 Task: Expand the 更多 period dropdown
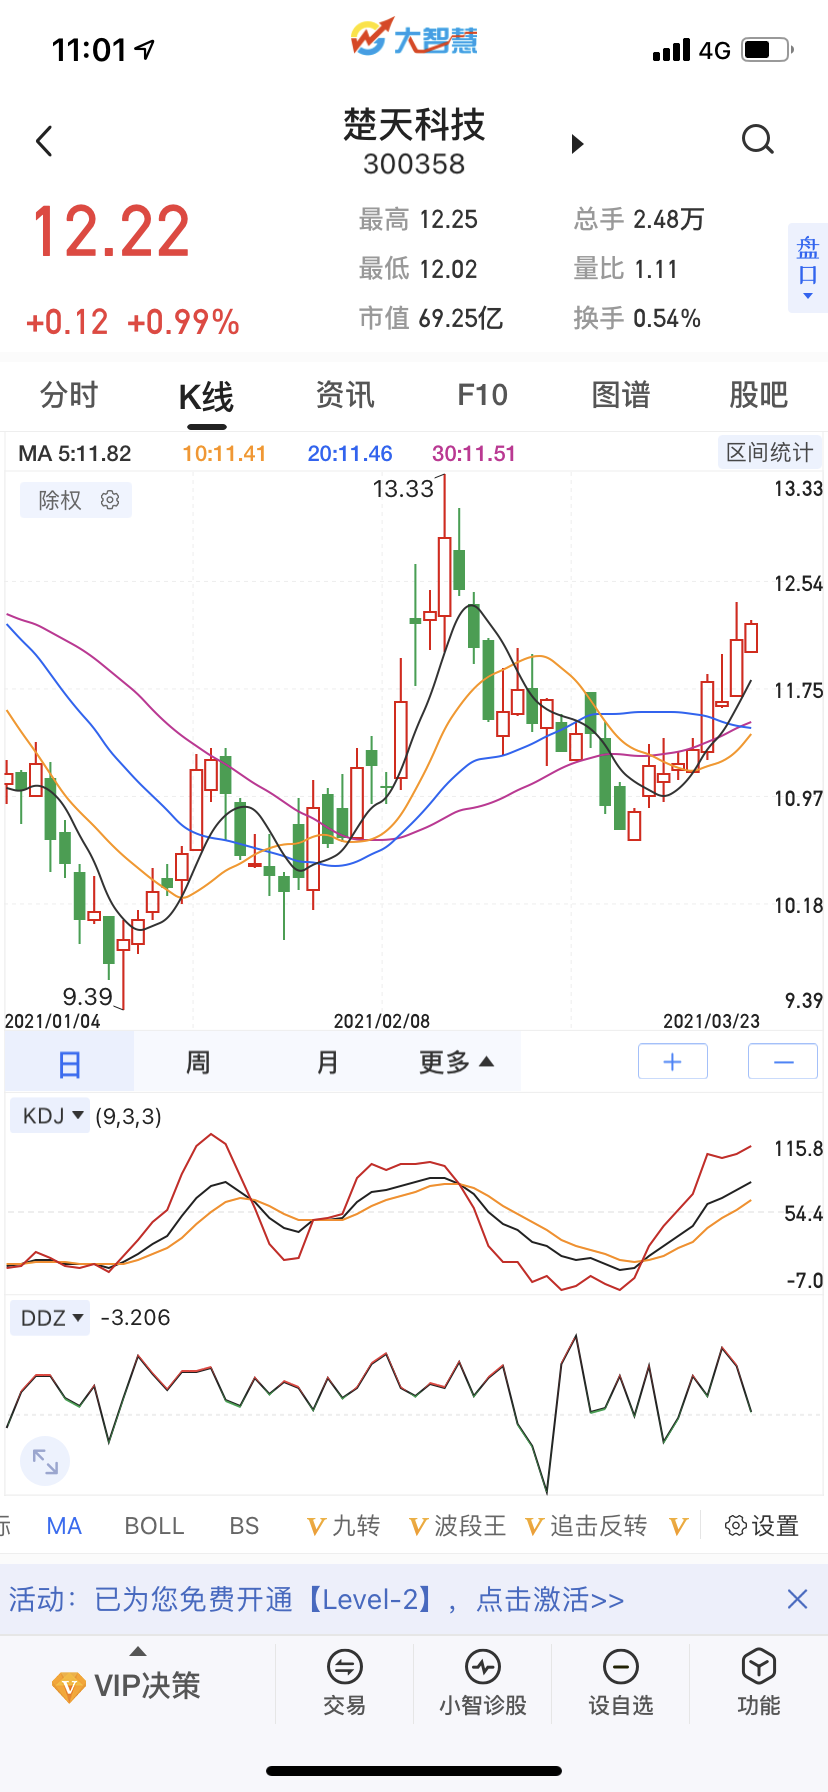[x=456, y=1062]
